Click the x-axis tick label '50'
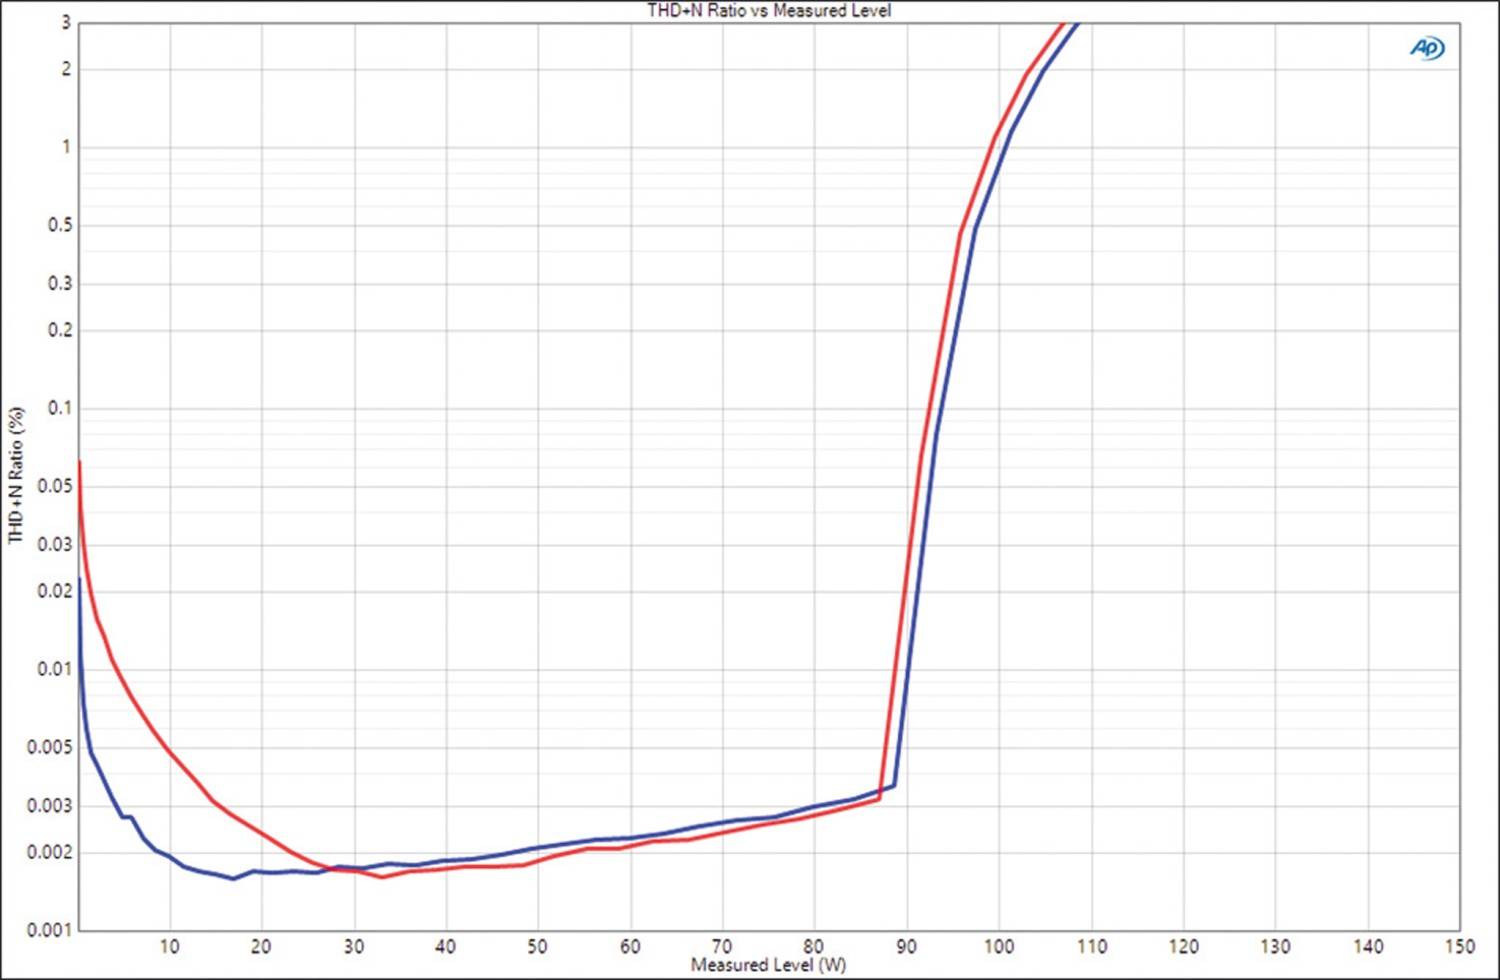 tap(538, 946)
